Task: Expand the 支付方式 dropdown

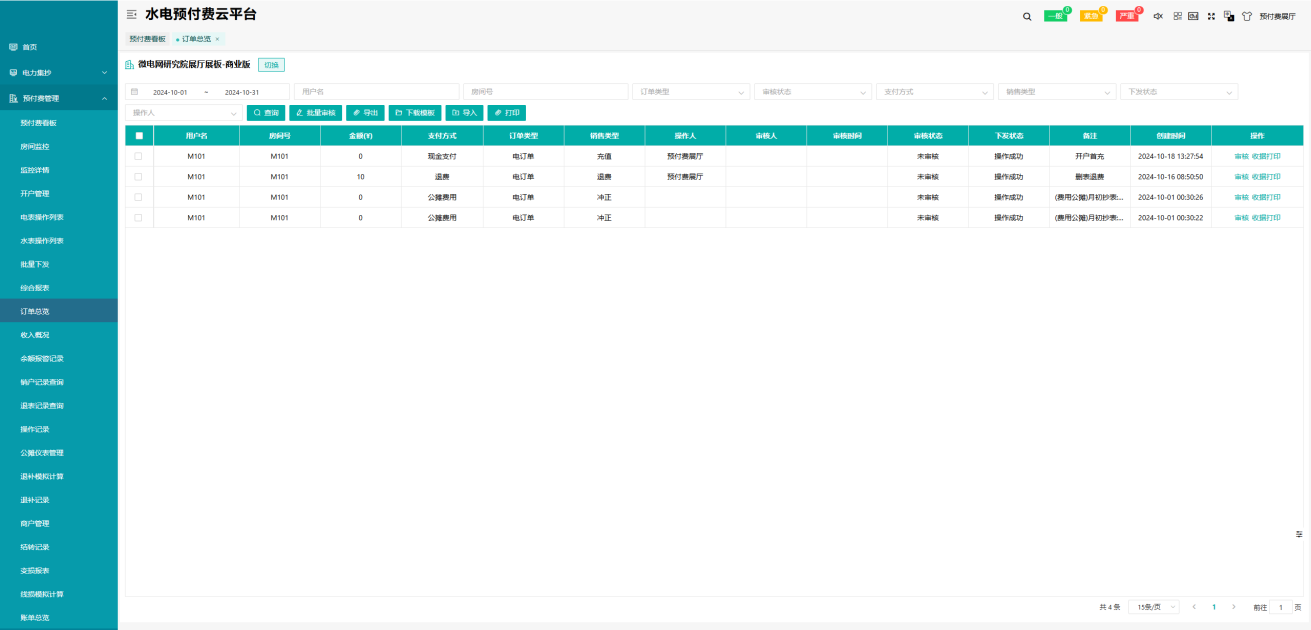Action: point(934,92)
